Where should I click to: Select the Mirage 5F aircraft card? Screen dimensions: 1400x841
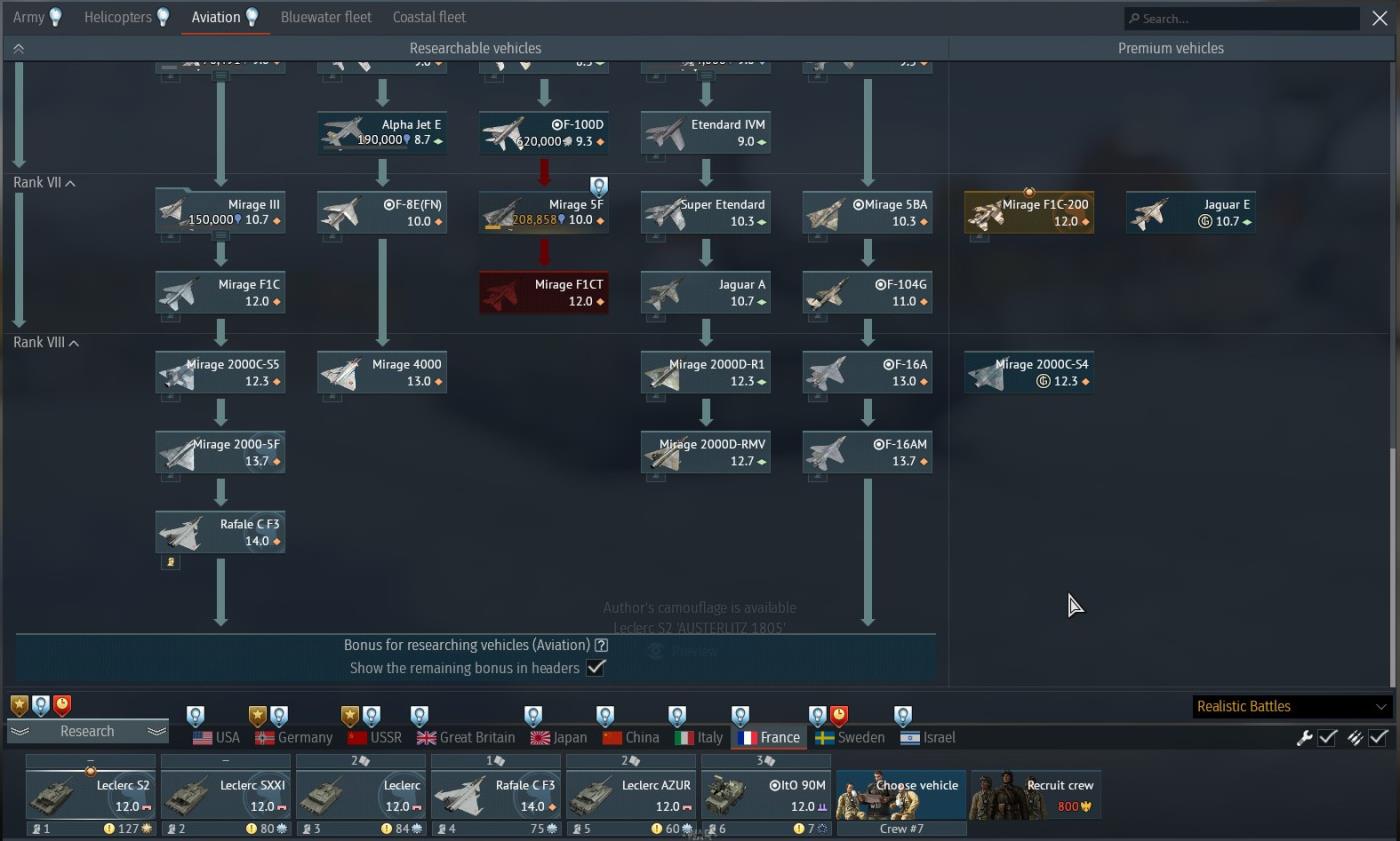544,212
